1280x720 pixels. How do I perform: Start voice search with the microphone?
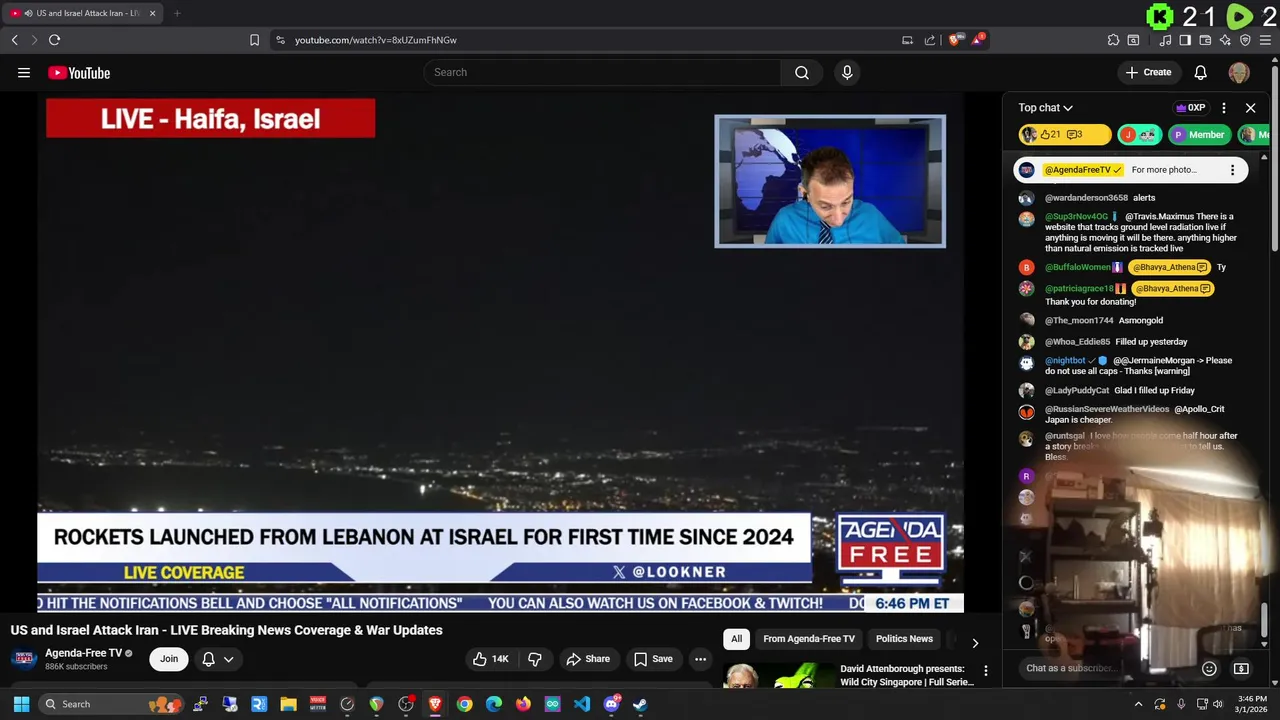[847, 72]
